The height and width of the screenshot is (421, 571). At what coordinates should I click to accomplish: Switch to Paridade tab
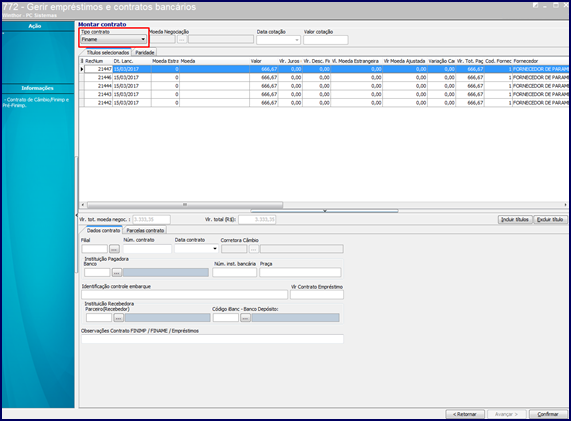145,52
